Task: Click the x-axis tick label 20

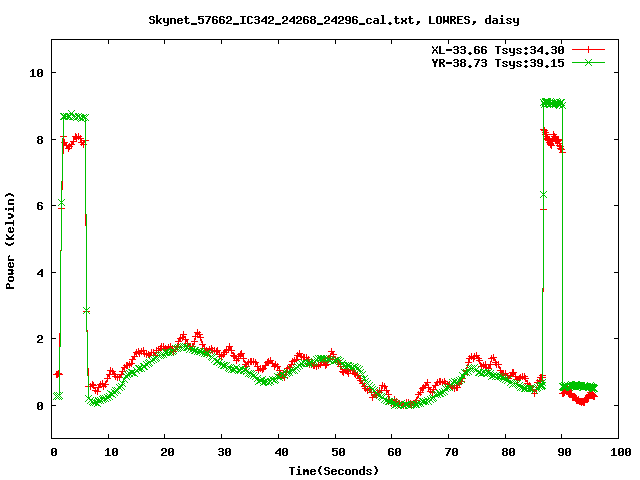Action: point(167,452)
